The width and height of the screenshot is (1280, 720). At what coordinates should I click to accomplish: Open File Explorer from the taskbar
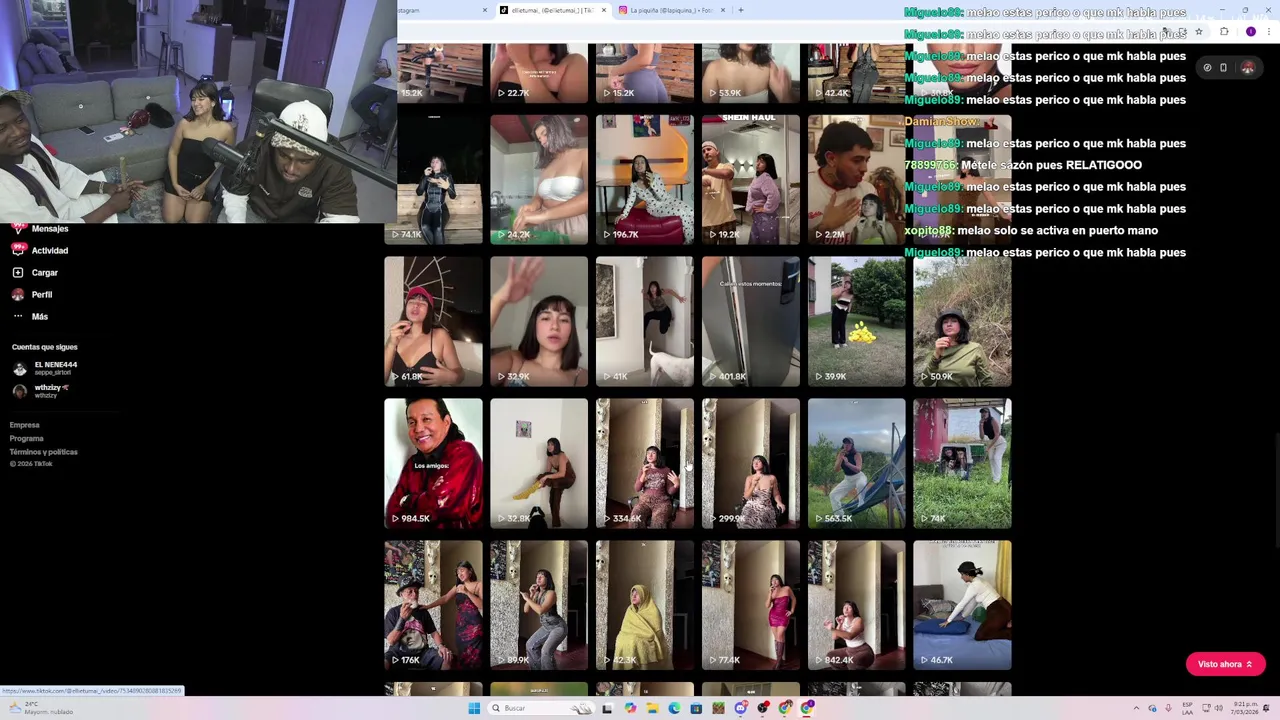(x=653, y=708)
